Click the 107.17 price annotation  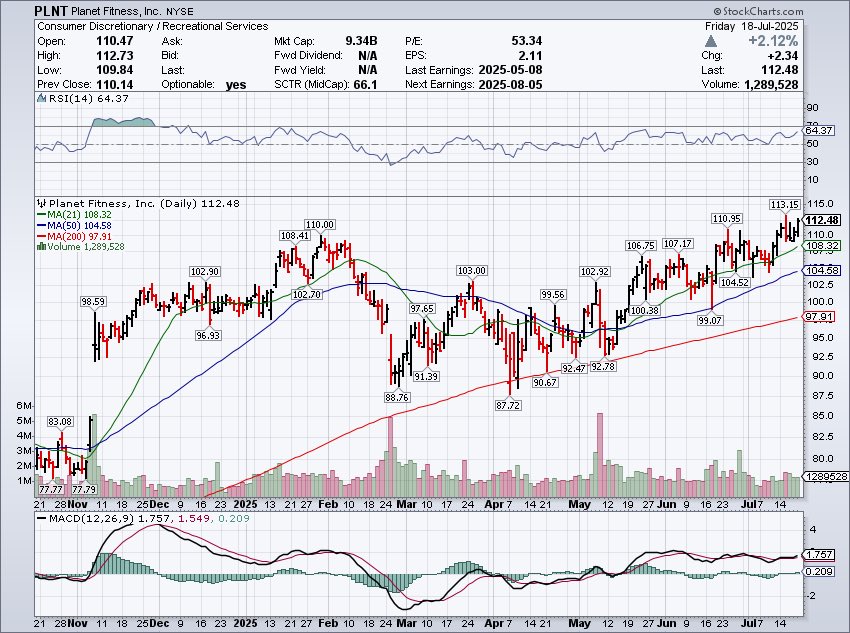coord(678,244)
